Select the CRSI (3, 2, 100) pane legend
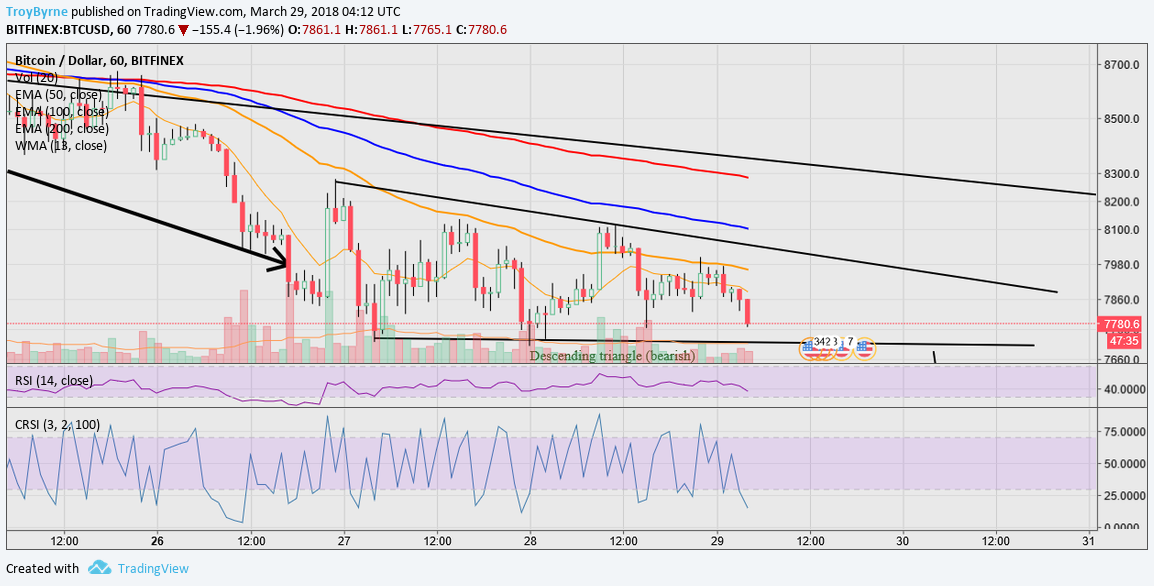This screenshot has height=586, width=1154. point(57,425)
